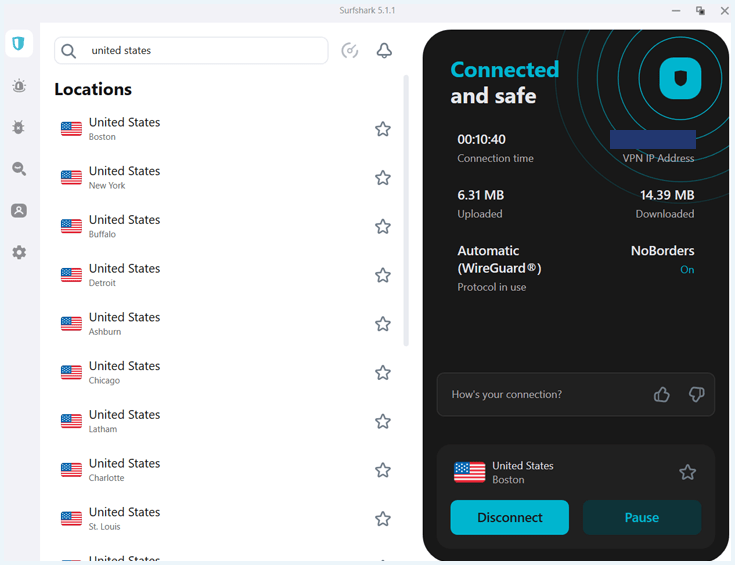735x565 pixels.
Task: Select United States Charlotte location
Action: point(225,470)
